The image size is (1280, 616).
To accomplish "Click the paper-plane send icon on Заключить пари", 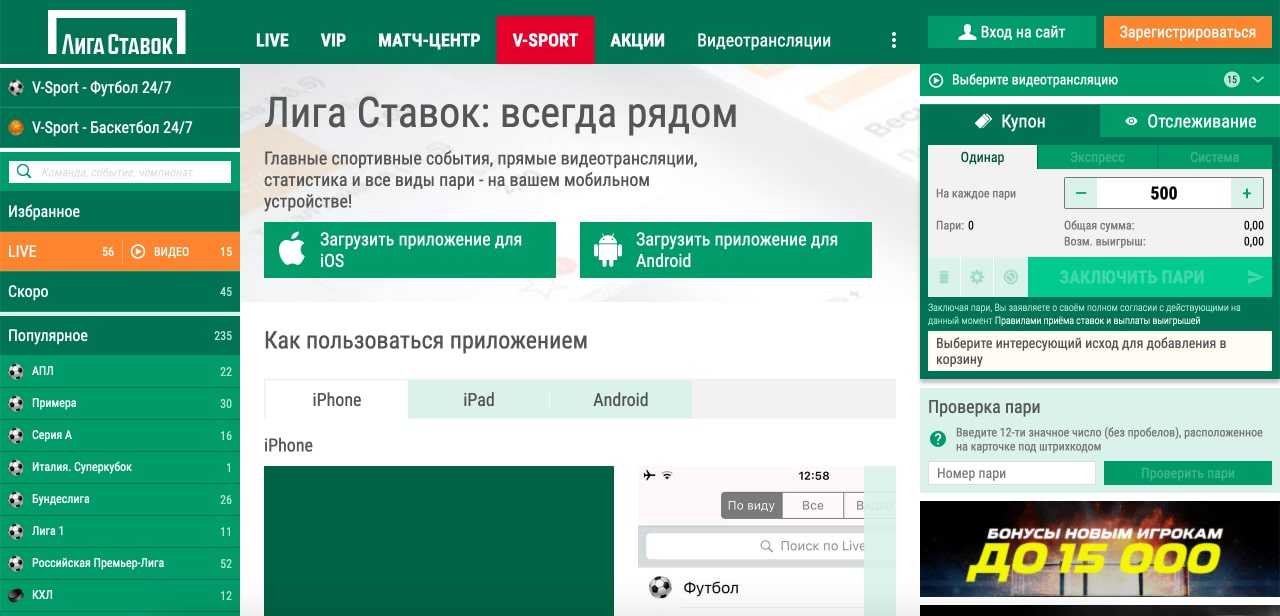I will (1255, 277).
